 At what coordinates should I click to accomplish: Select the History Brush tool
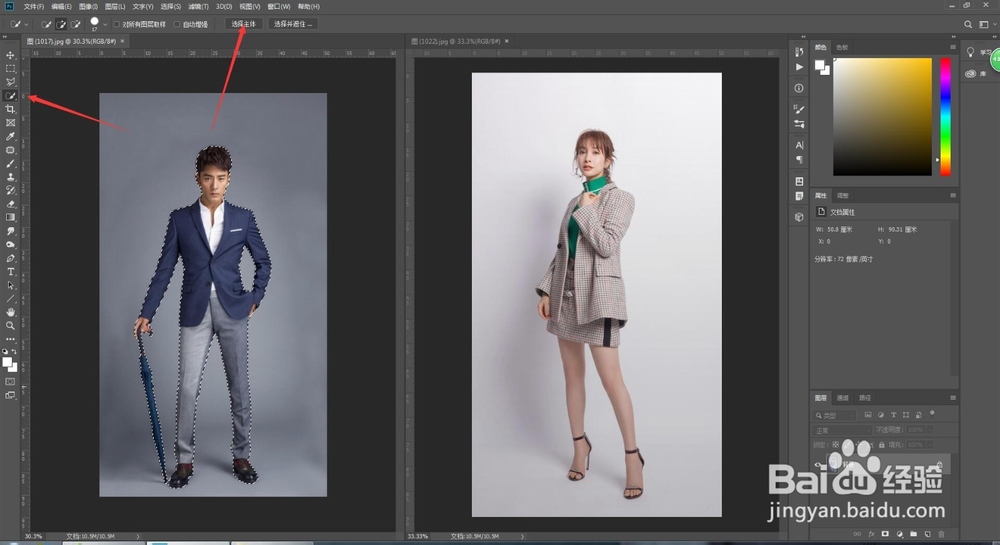click(x=10, y=191)
